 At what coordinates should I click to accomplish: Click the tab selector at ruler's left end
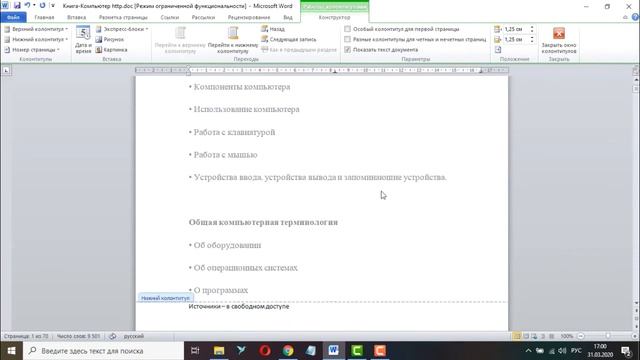click(x=6, y=71)
